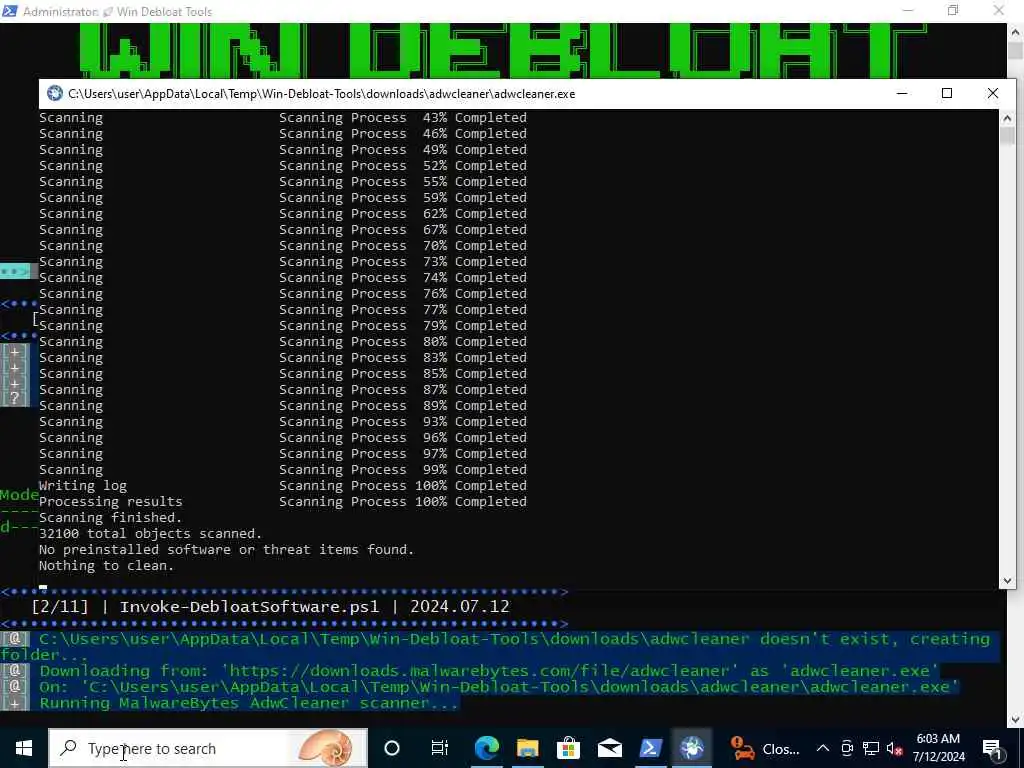Click the '2024.07.12' date in PowerShell output

tap(460, 607)
